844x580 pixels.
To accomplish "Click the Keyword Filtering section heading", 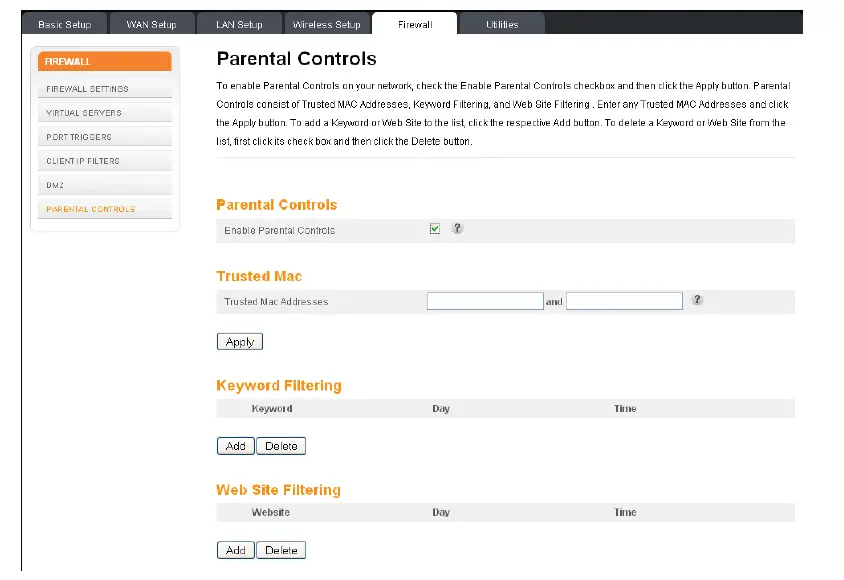I will tap(279, 386).
